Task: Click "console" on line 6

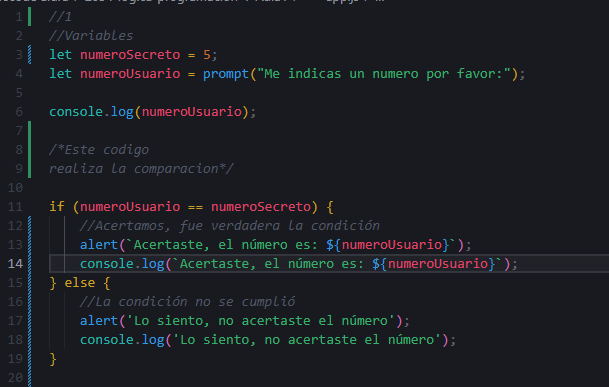Action: (76, 112)
